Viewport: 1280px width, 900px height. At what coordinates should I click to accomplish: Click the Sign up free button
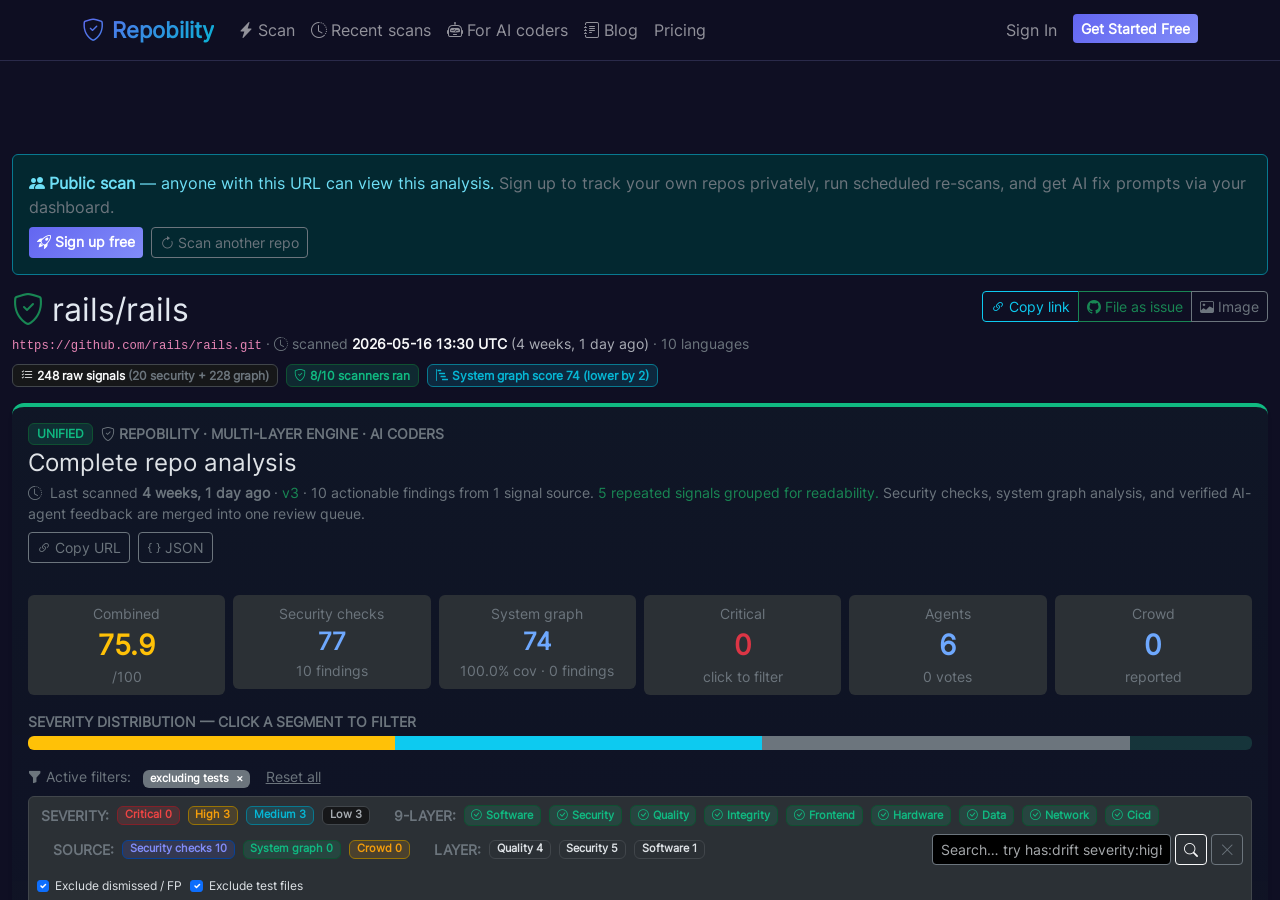pyautogui.click(x=86, y=242)
